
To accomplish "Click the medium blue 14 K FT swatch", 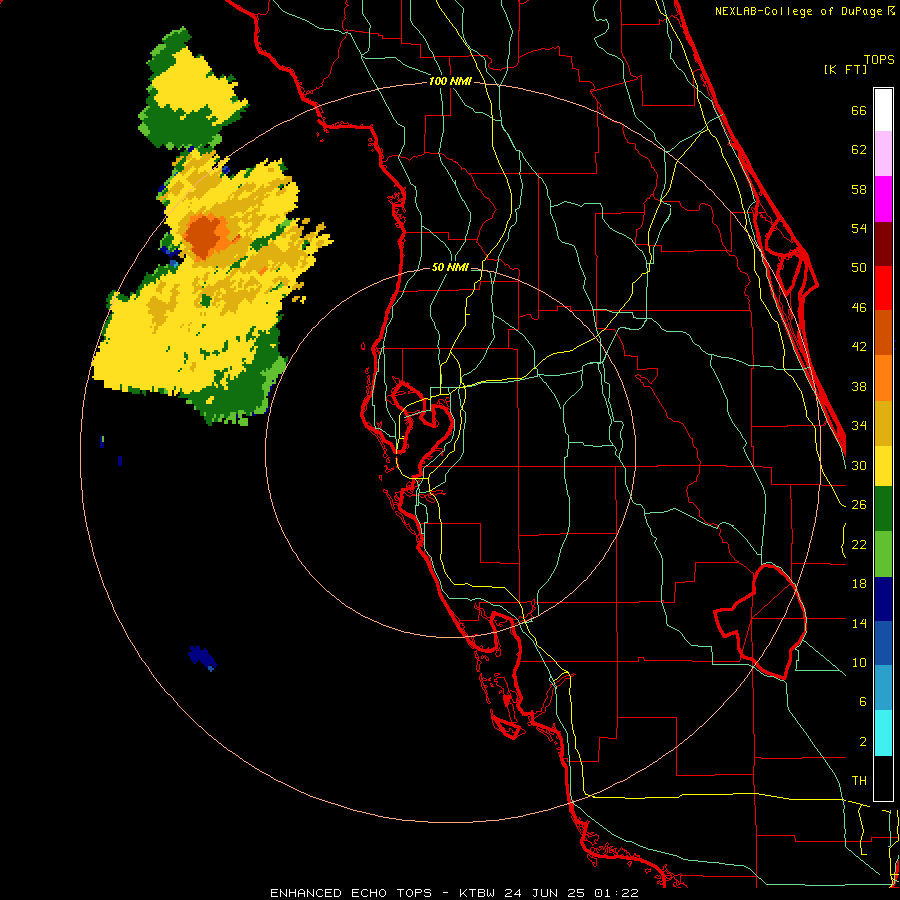I will coord(883,643).
